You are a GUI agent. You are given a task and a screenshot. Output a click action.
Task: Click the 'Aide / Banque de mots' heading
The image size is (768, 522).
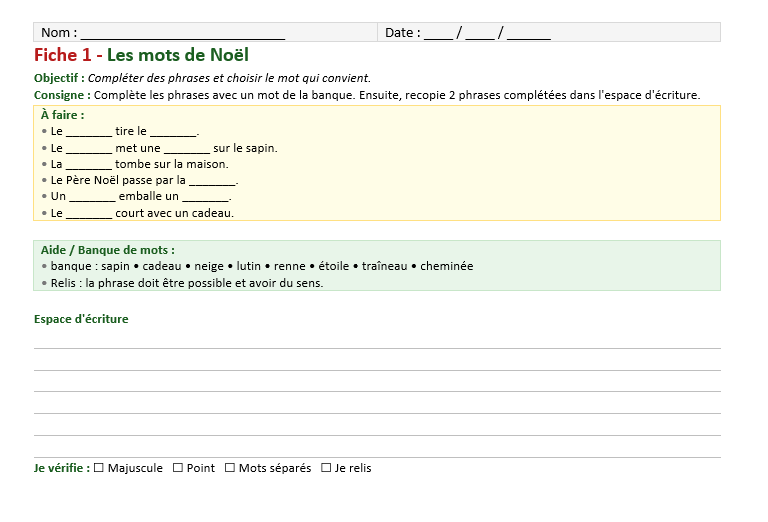point(107,250)
